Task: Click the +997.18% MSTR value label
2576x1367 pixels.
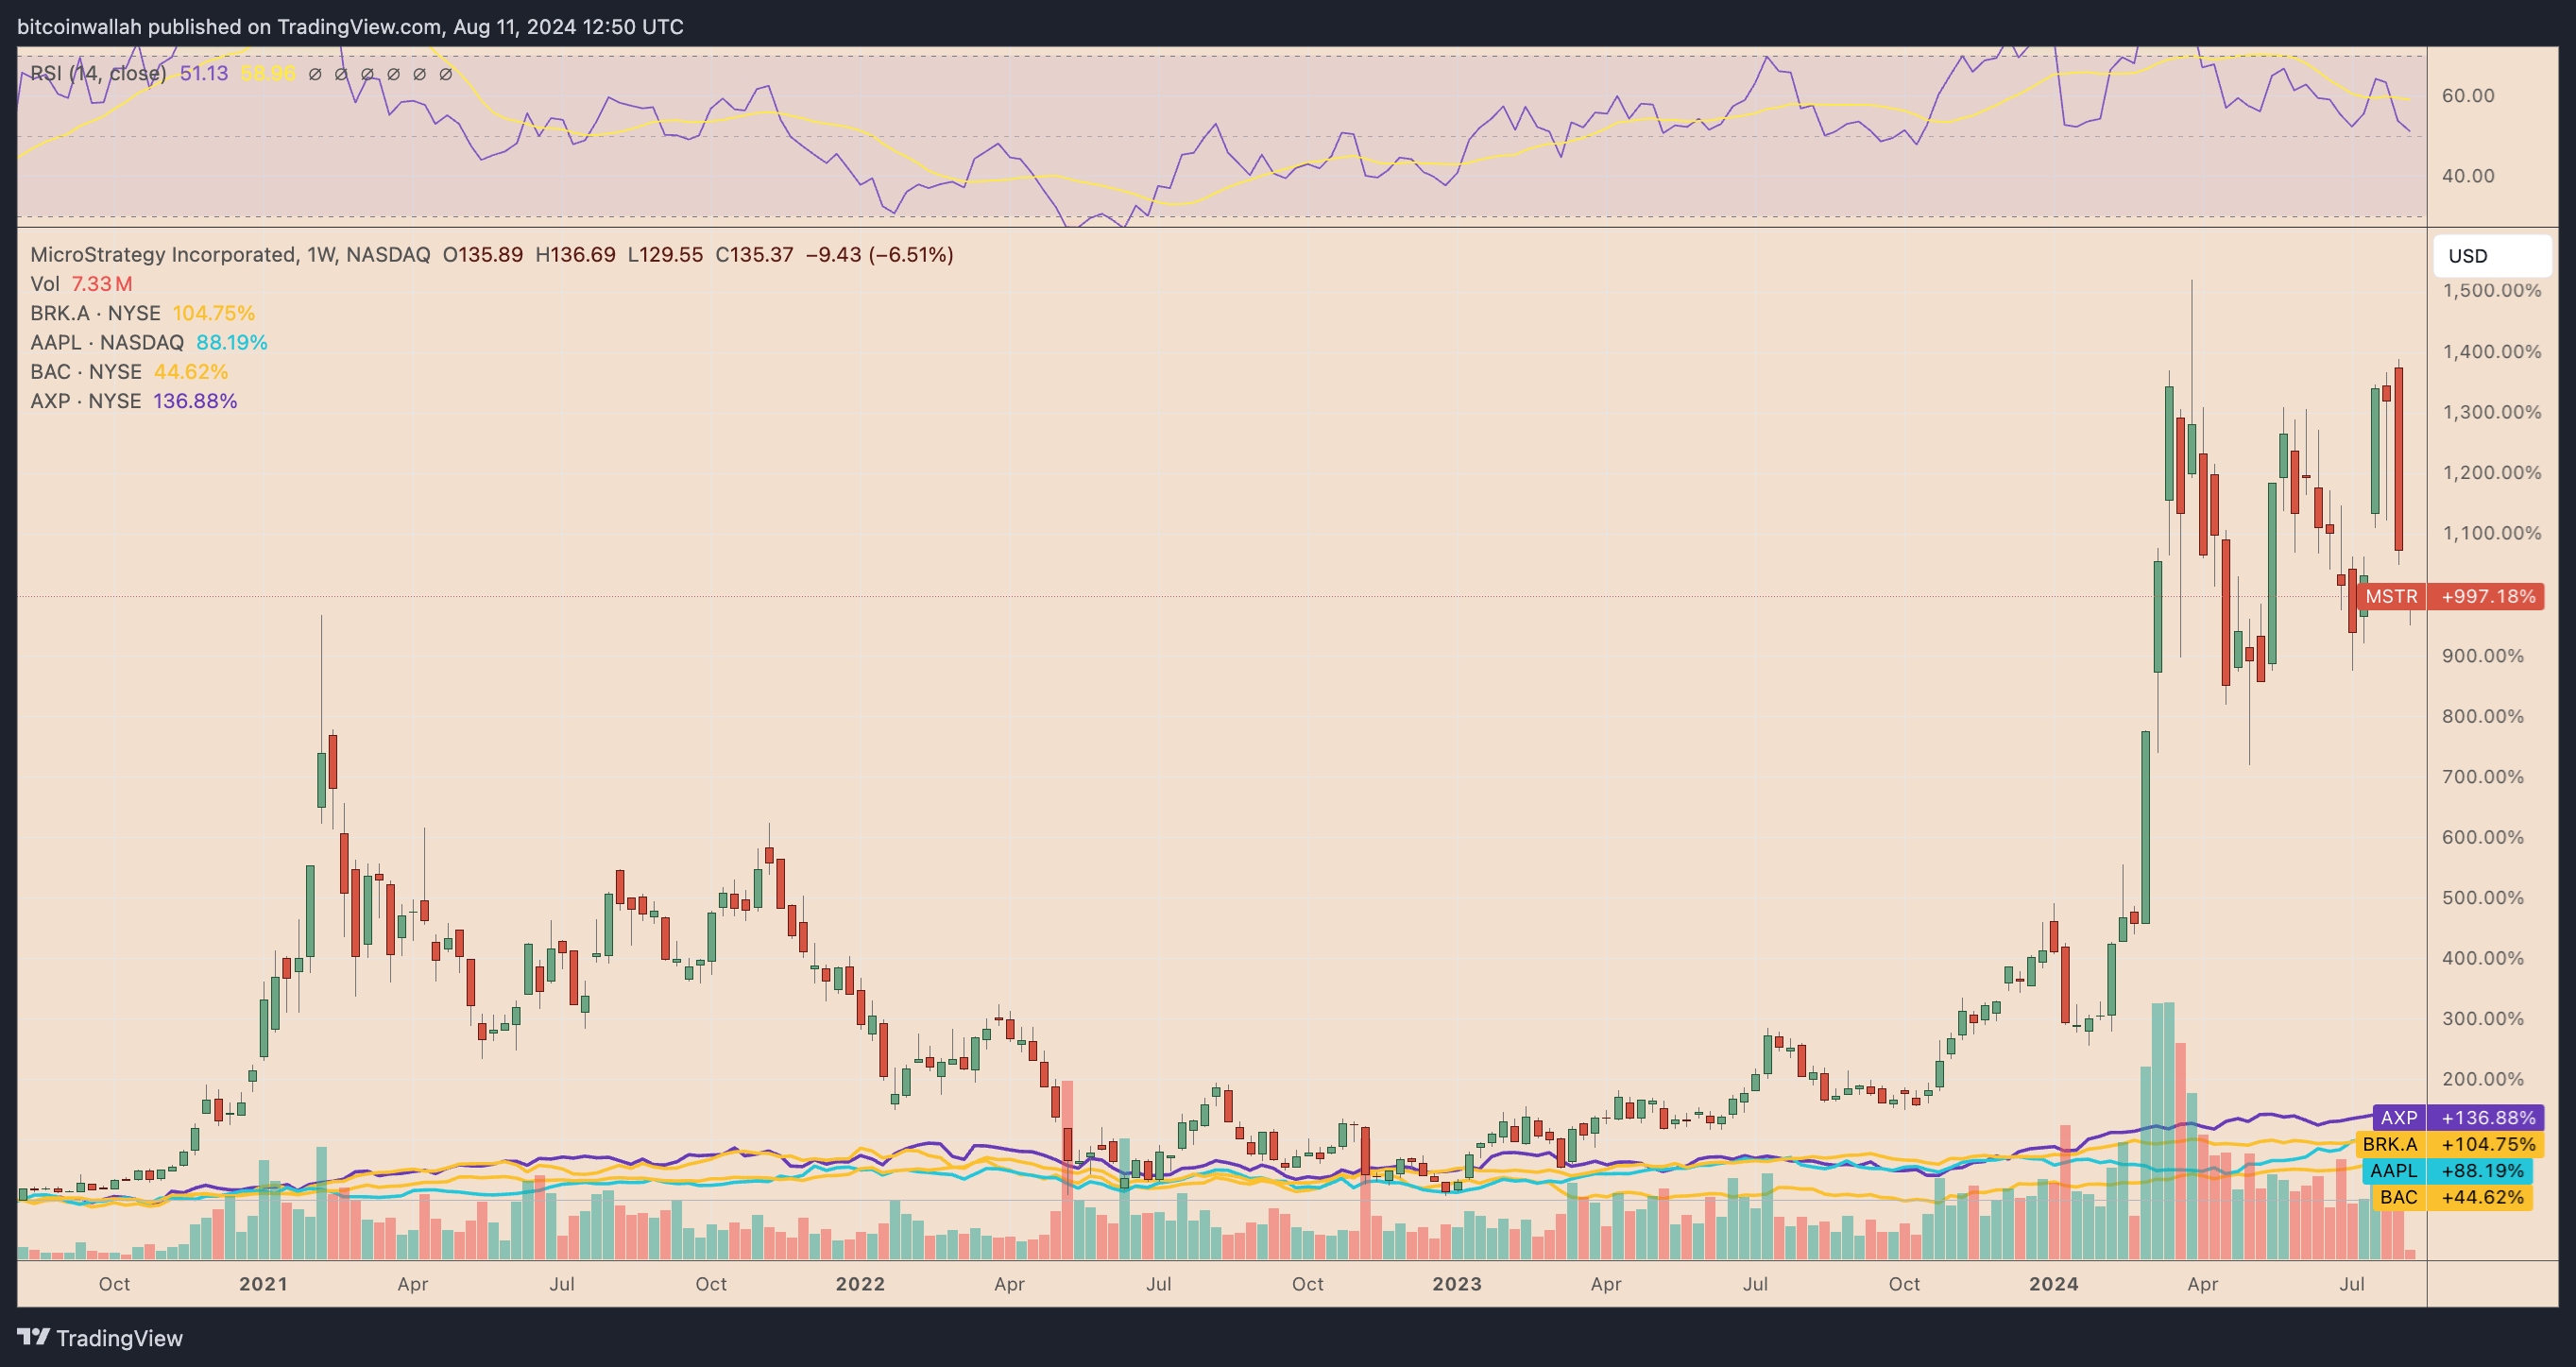Action: tap(2488, 597)
